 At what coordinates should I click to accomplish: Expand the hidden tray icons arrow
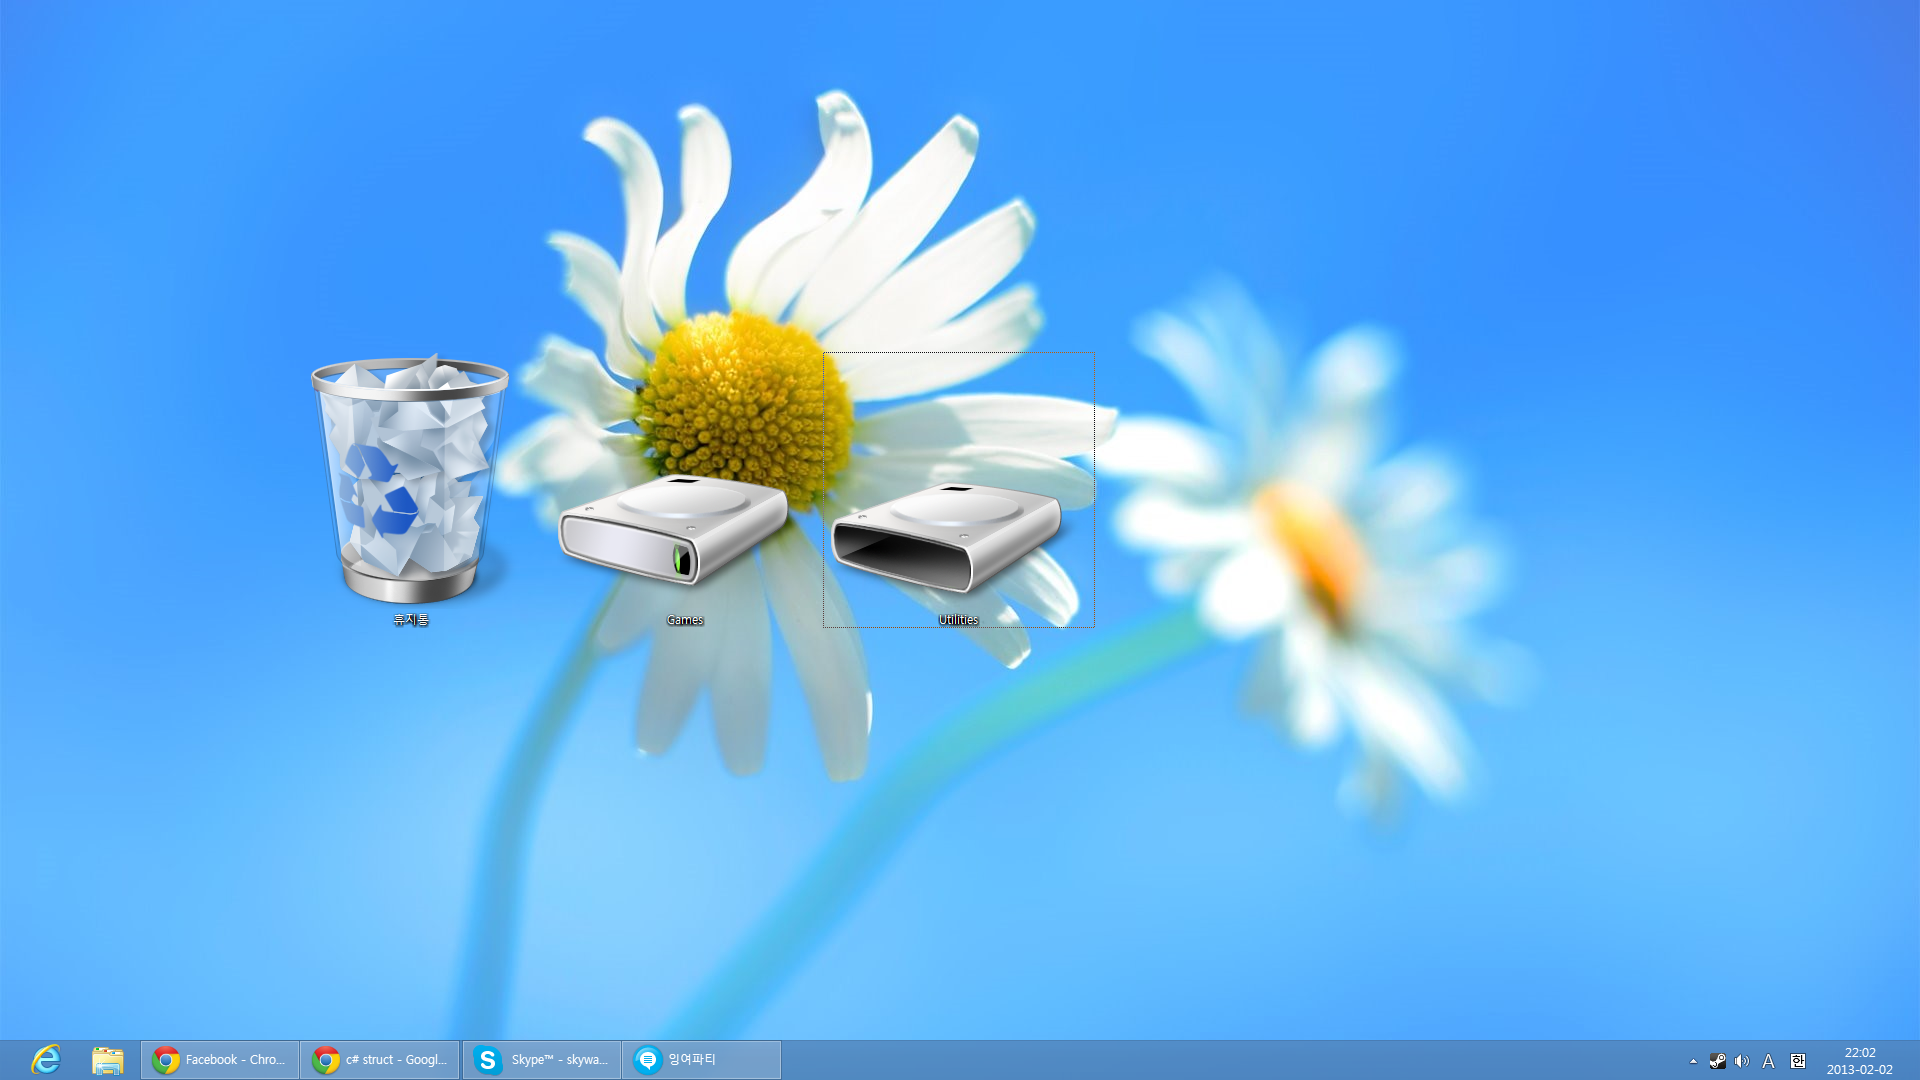1693,1061
